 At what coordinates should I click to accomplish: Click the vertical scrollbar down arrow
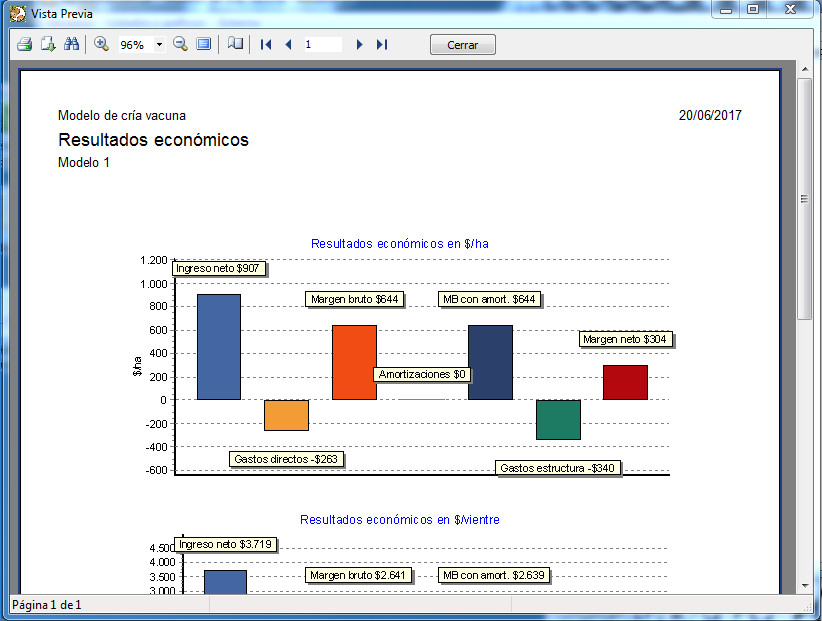805,586
